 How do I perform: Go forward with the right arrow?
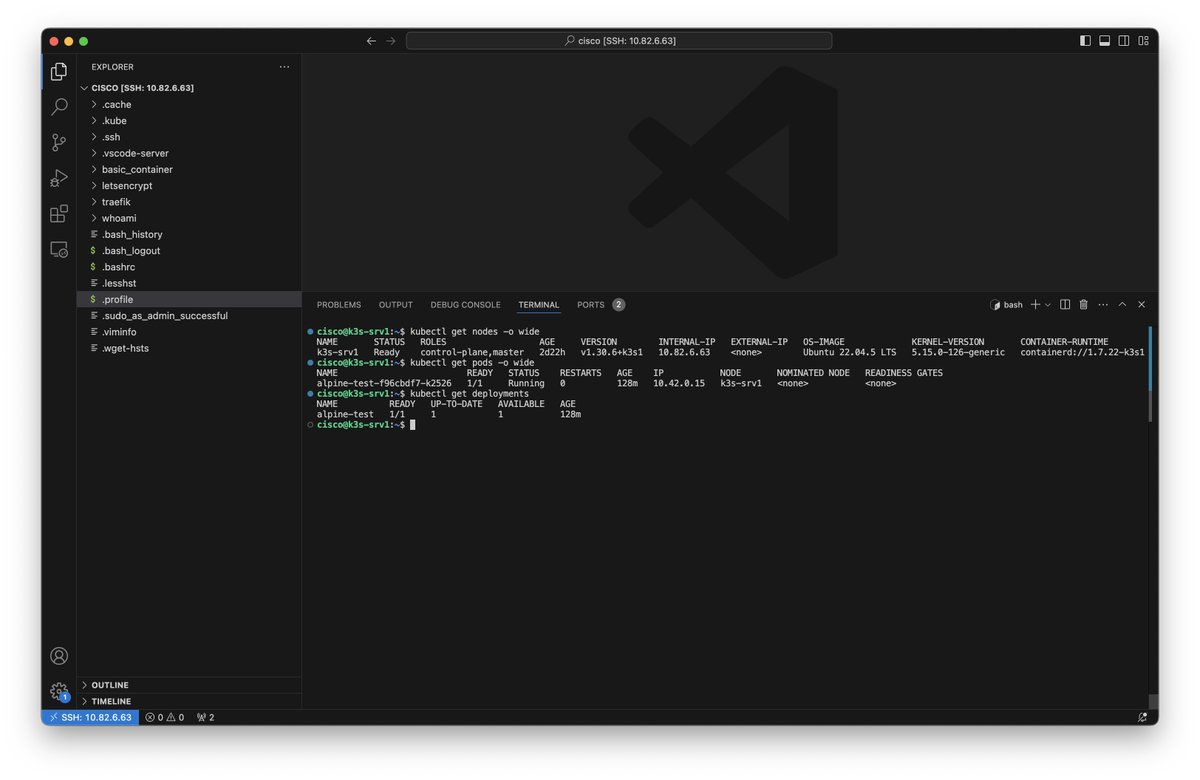(x=391, y=41)
